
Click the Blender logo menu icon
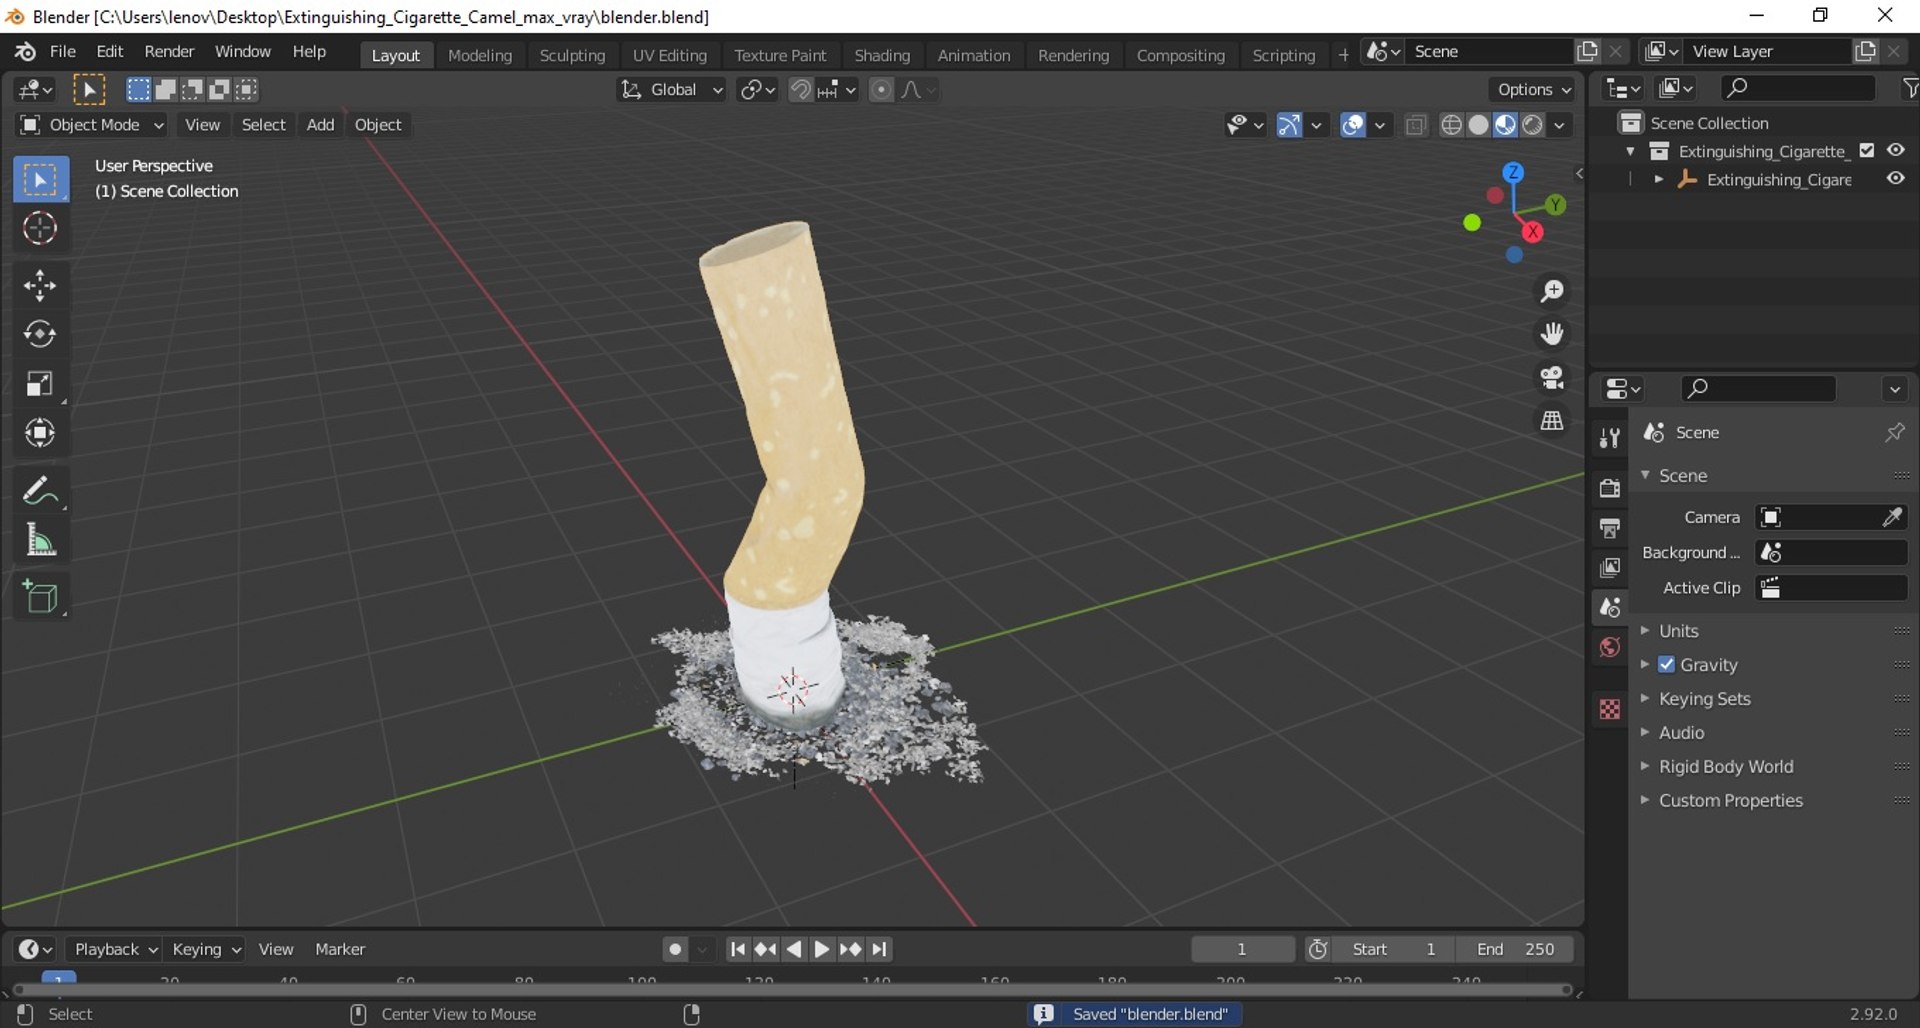click(x=25, y=52)
